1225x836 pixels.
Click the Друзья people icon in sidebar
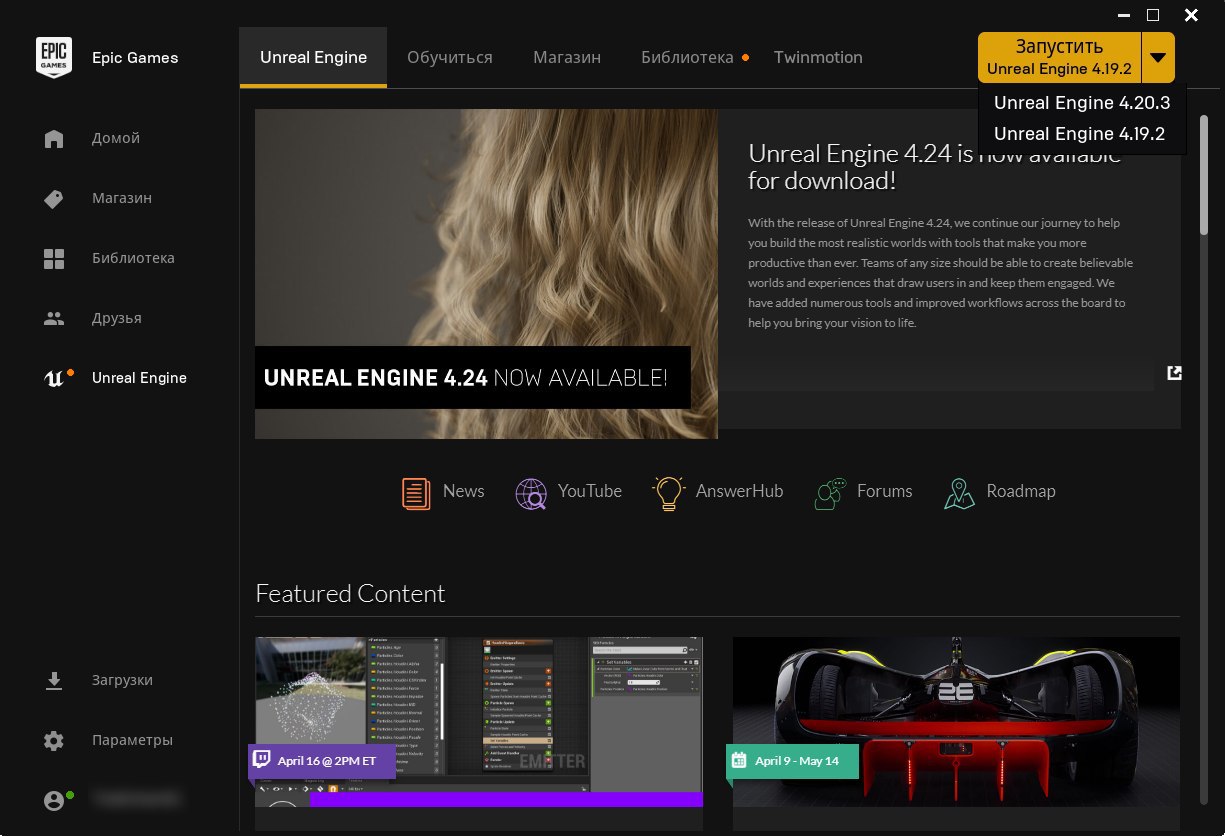click(x=54, y=319)
